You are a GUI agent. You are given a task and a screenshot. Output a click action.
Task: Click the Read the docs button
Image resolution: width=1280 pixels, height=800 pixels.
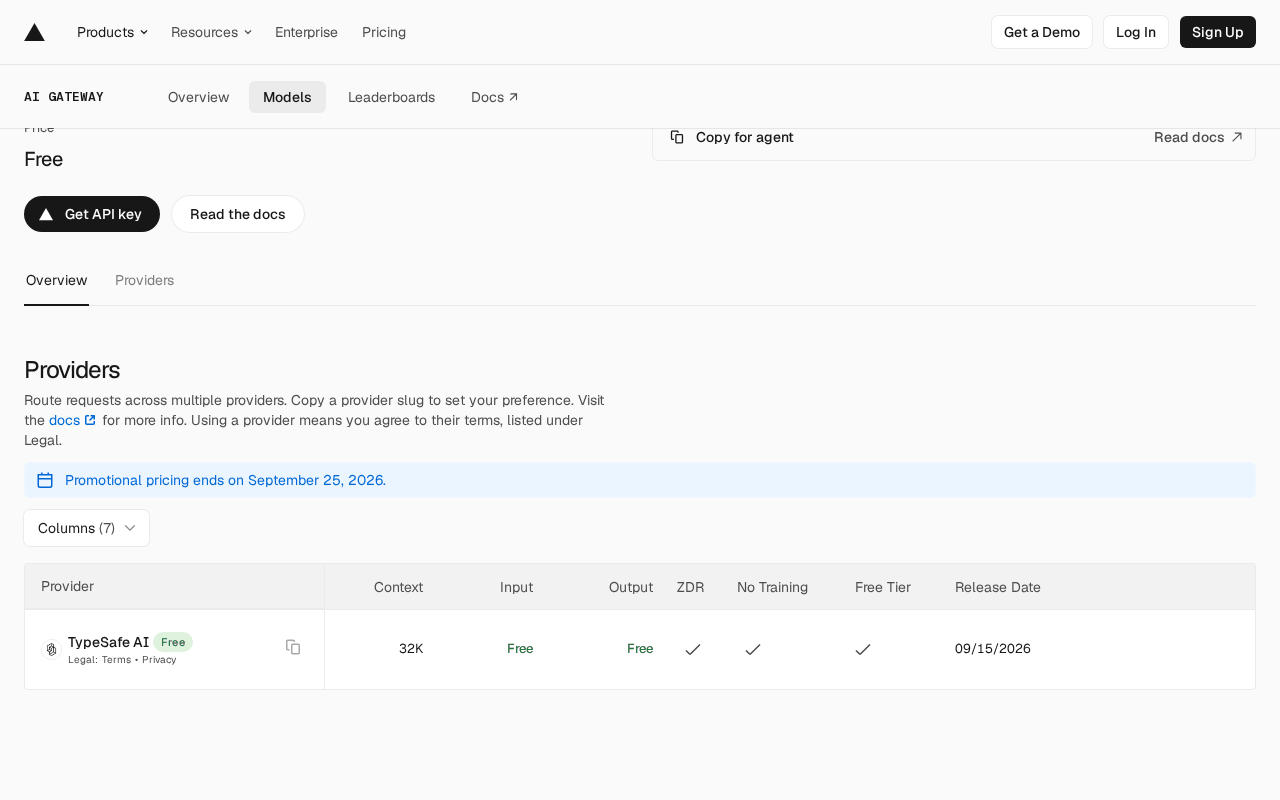click(238, 214)
